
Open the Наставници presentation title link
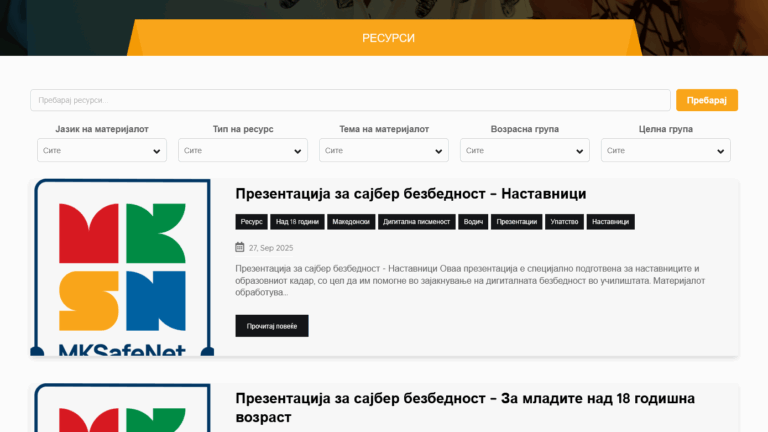(x=410, y=194)
